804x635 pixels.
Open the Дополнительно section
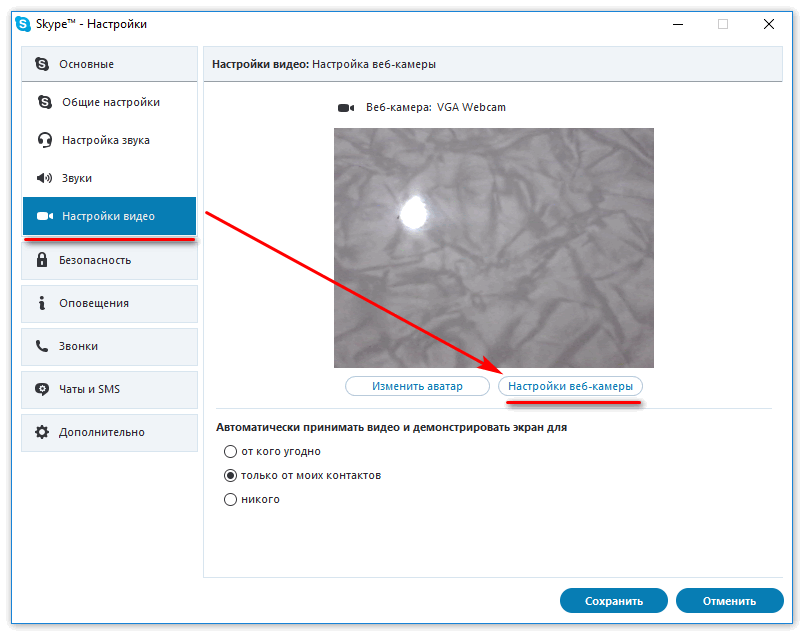pyautogui.click(x=109, y=432)
